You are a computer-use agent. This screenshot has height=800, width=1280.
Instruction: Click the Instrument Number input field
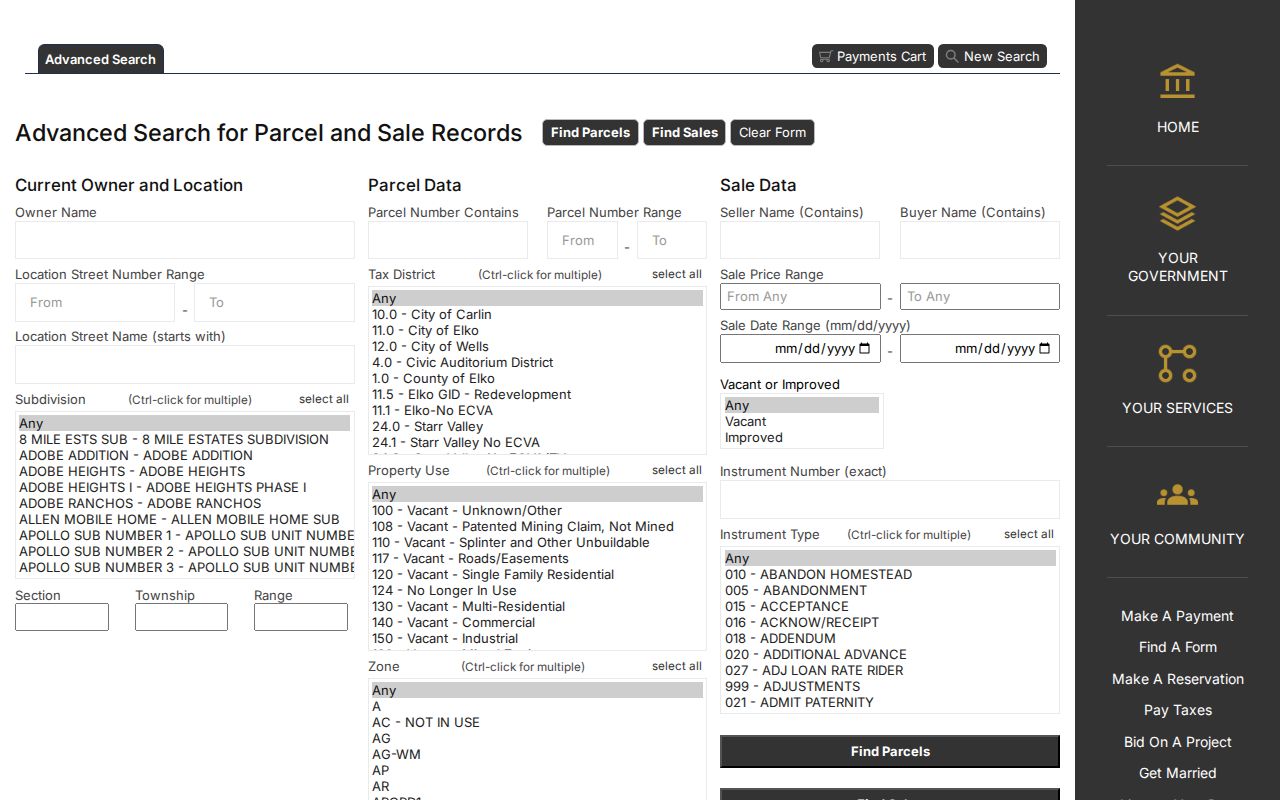pyautogui.click(x=890, y=499)
